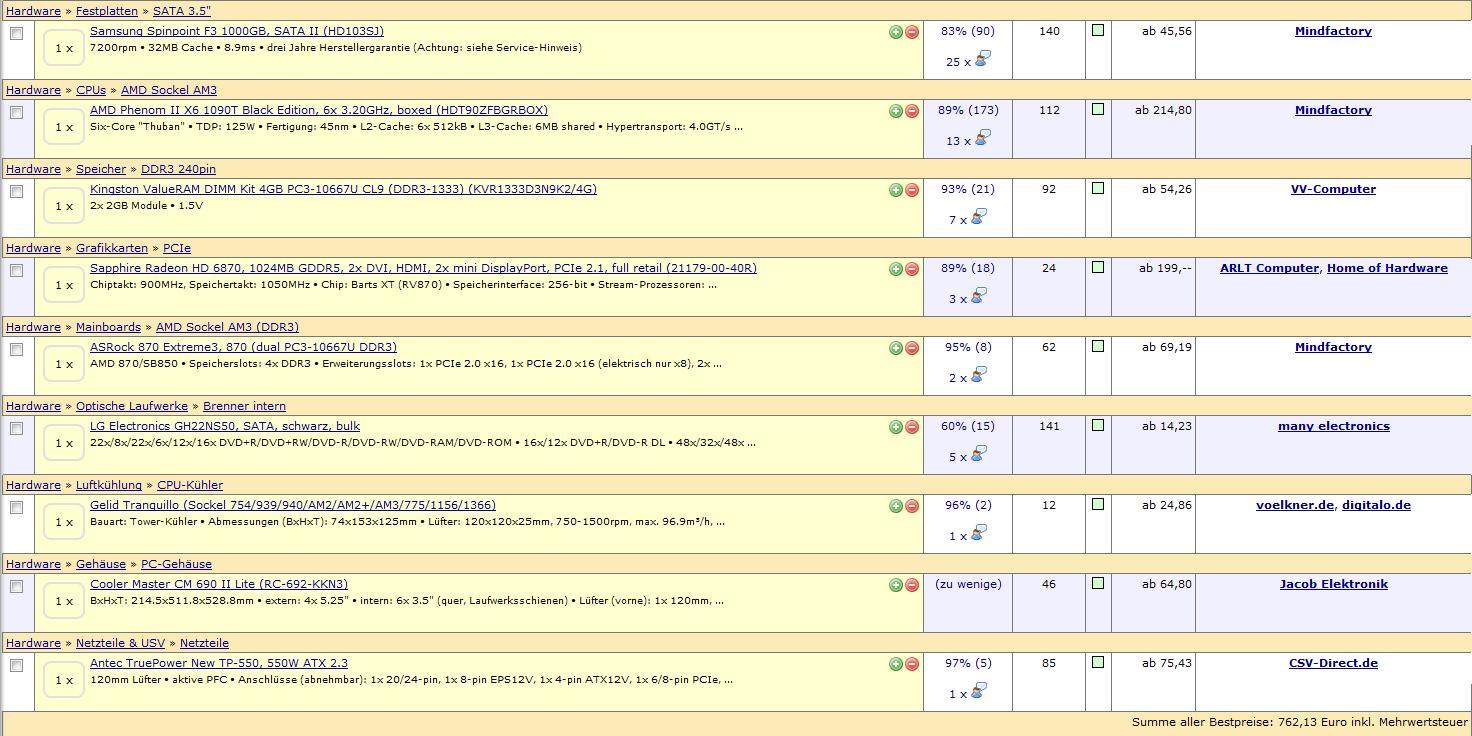Open voelkner.de shop link
The width and height of the screenshot is (1472, 736).
(x=1295, y=505)
